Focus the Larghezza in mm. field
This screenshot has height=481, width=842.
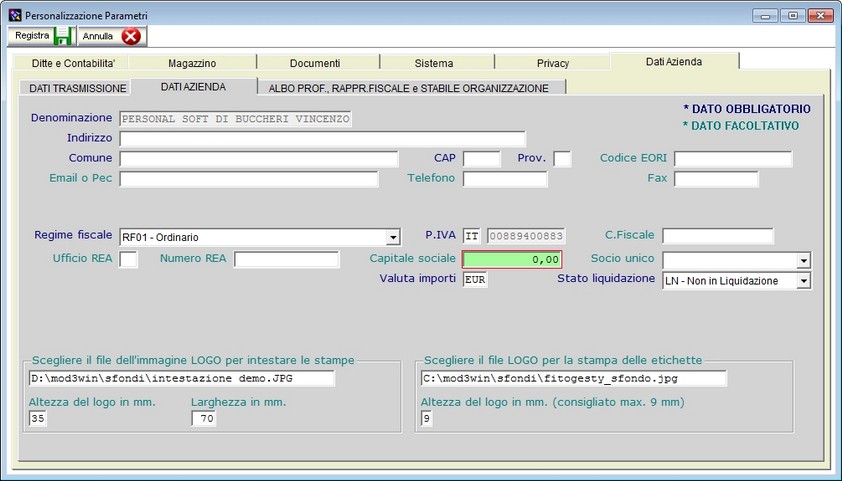click(204, 418)
